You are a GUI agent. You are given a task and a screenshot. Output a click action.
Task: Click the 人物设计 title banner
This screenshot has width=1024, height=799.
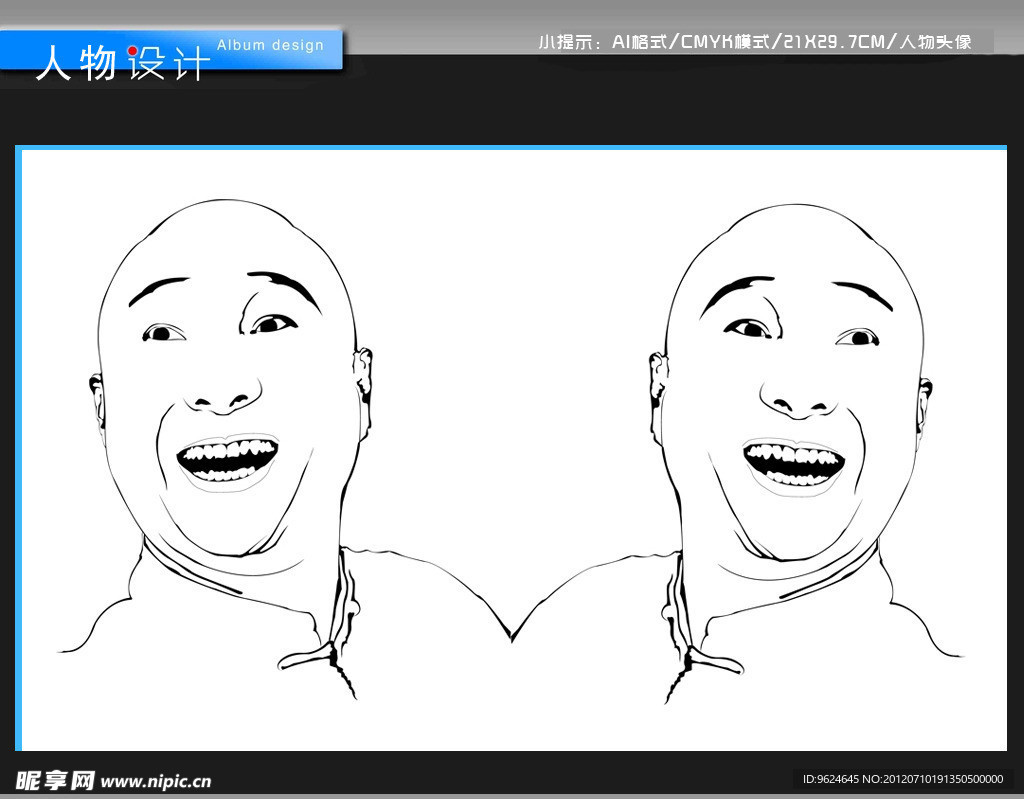[122, 63]
